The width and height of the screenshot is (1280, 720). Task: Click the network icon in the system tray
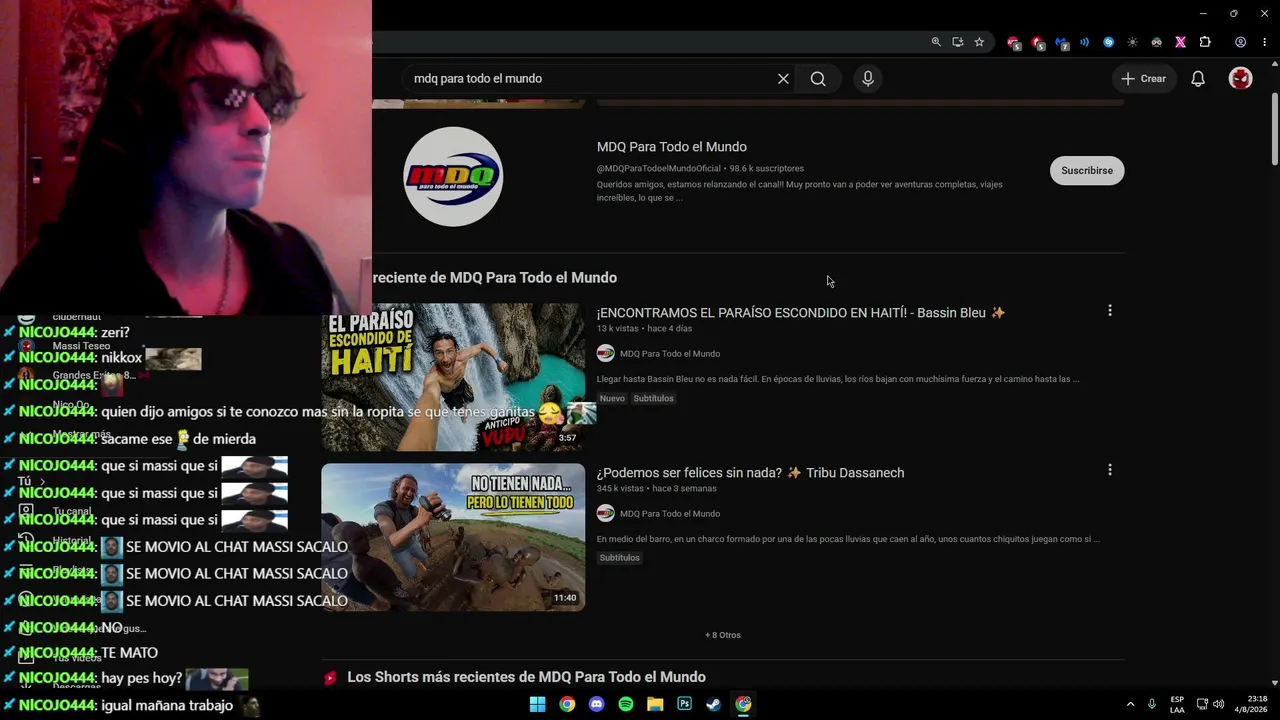(x=1202, y=704)
